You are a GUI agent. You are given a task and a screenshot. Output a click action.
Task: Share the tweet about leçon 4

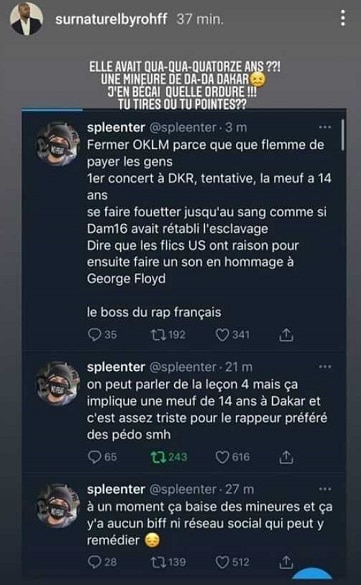[x=286, y=457]
